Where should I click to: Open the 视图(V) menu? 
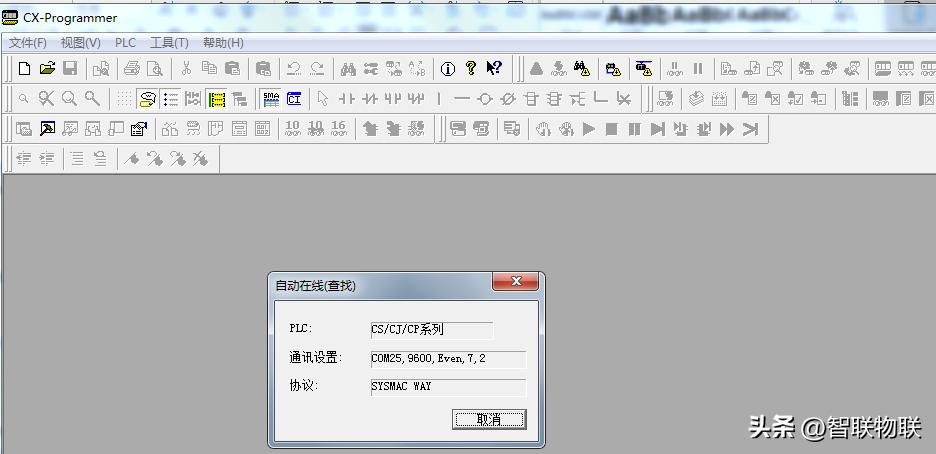[81, 43]
